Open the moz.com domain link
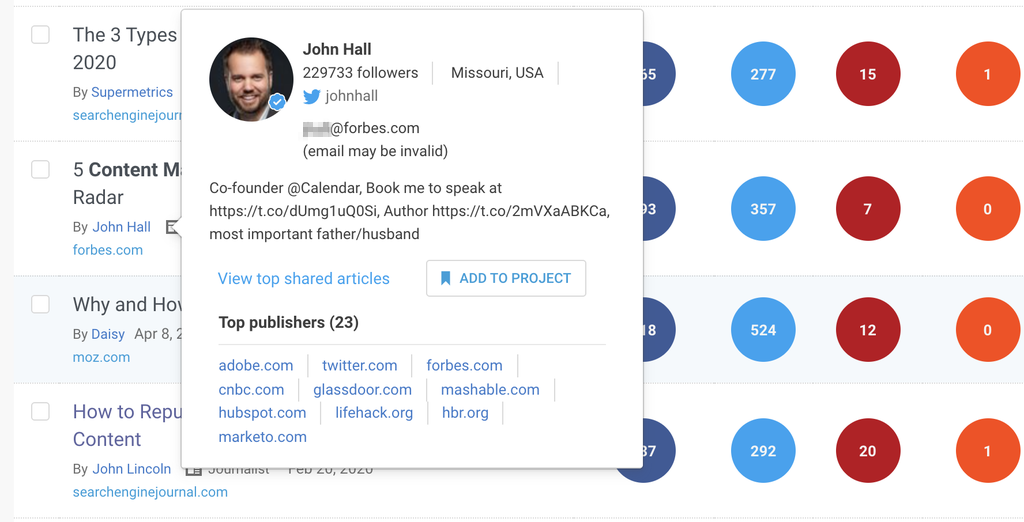The image size is (1024, 522). 102,357
